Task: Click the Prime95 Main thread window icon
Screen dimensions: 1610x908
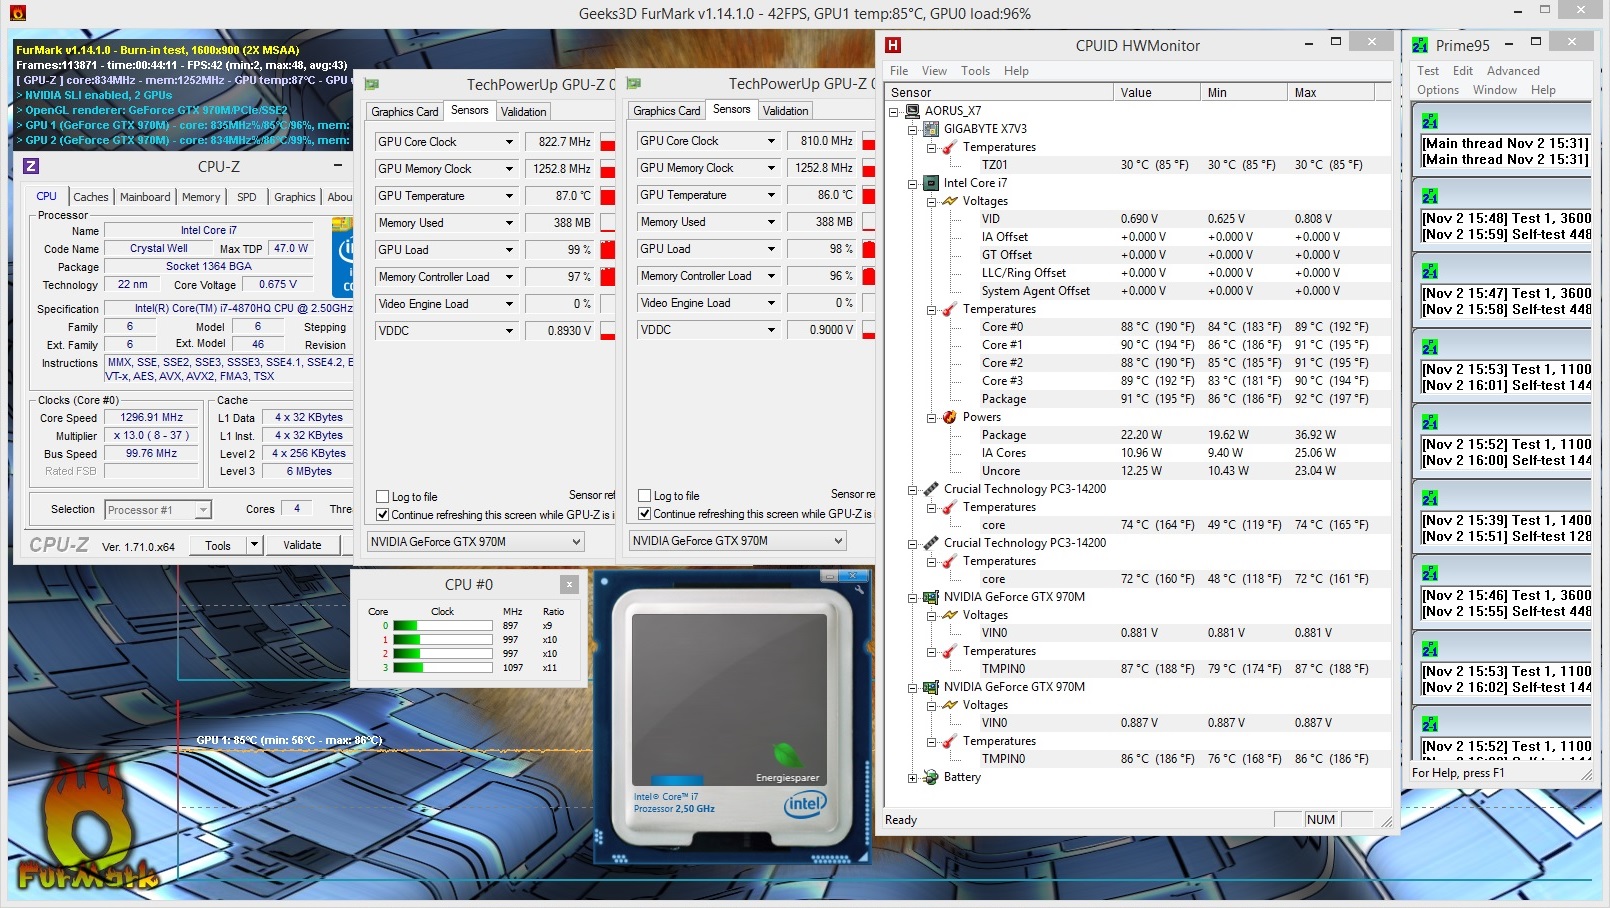Action: coord(1430,121)
